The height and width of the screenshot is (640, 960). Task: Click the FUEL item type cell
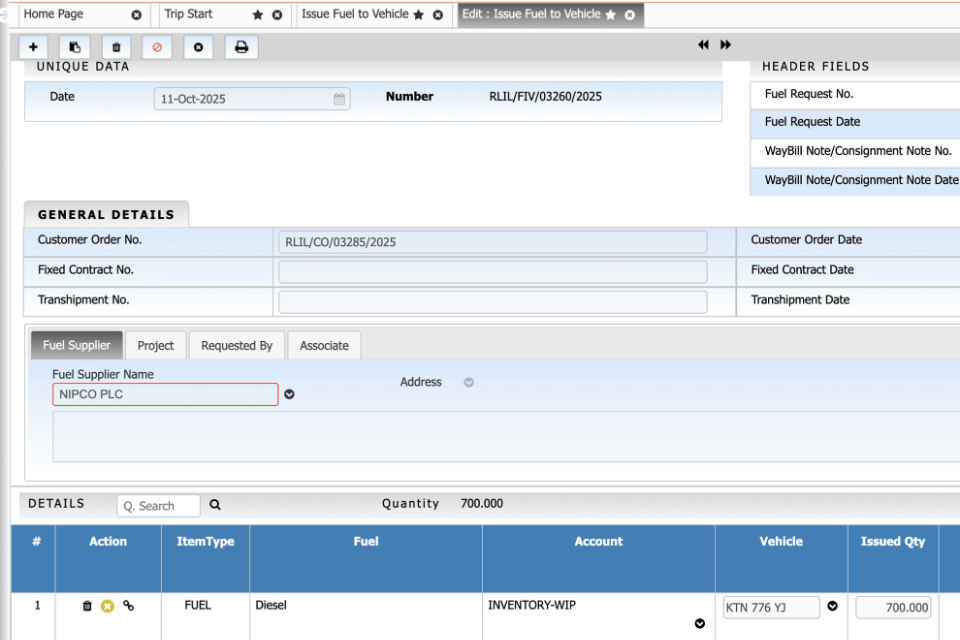coord(198,605)
